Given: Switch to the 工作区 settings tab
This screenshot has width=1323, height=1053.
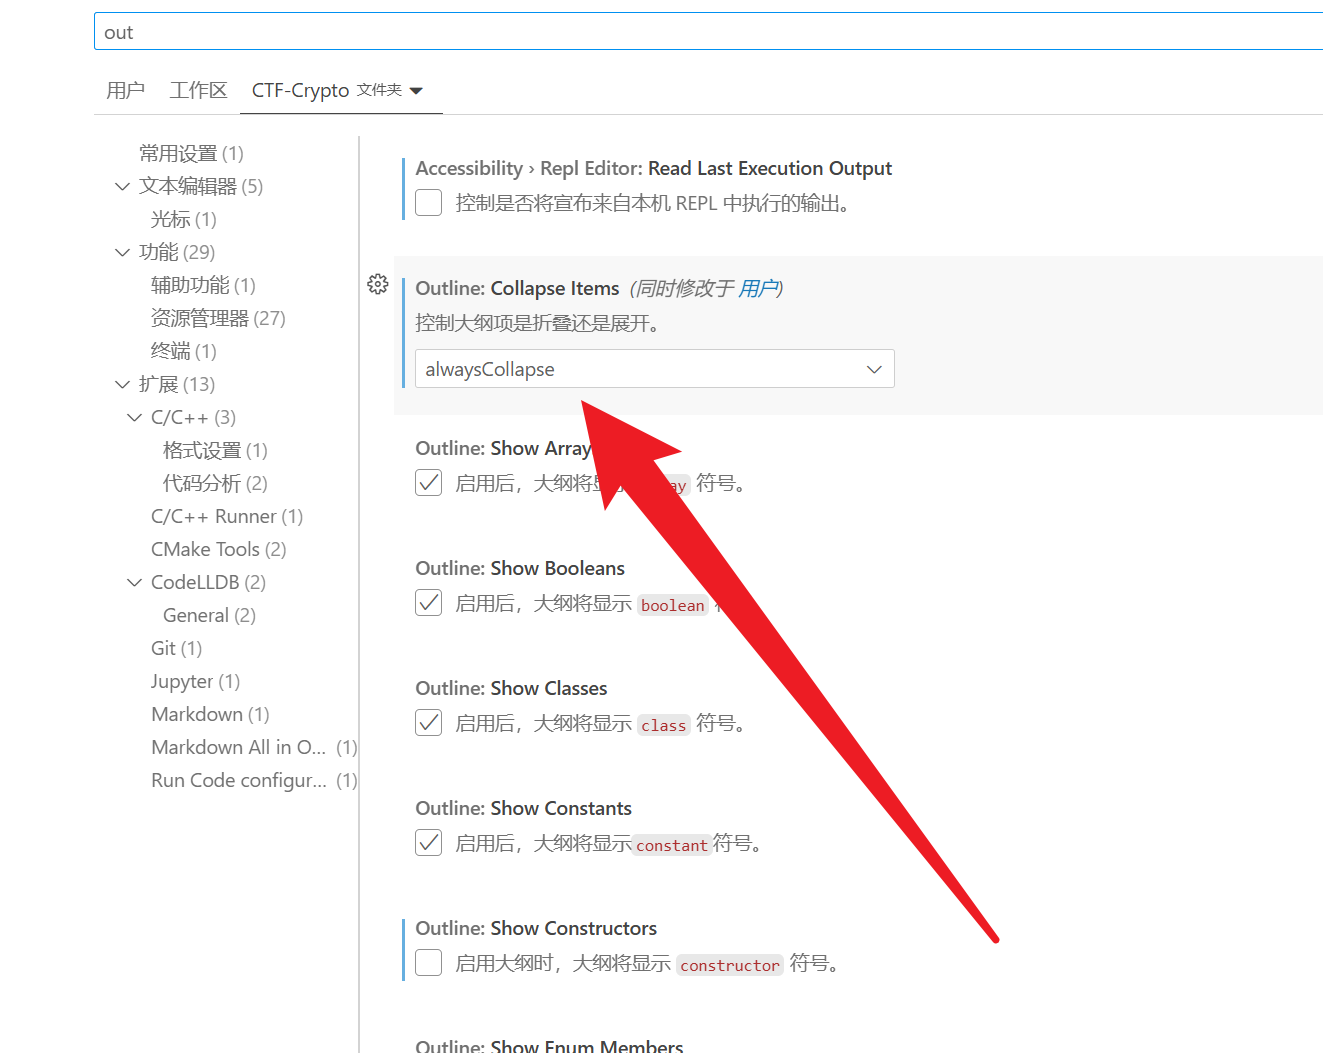Looking at the screenshot, I should tap(198, 91).
